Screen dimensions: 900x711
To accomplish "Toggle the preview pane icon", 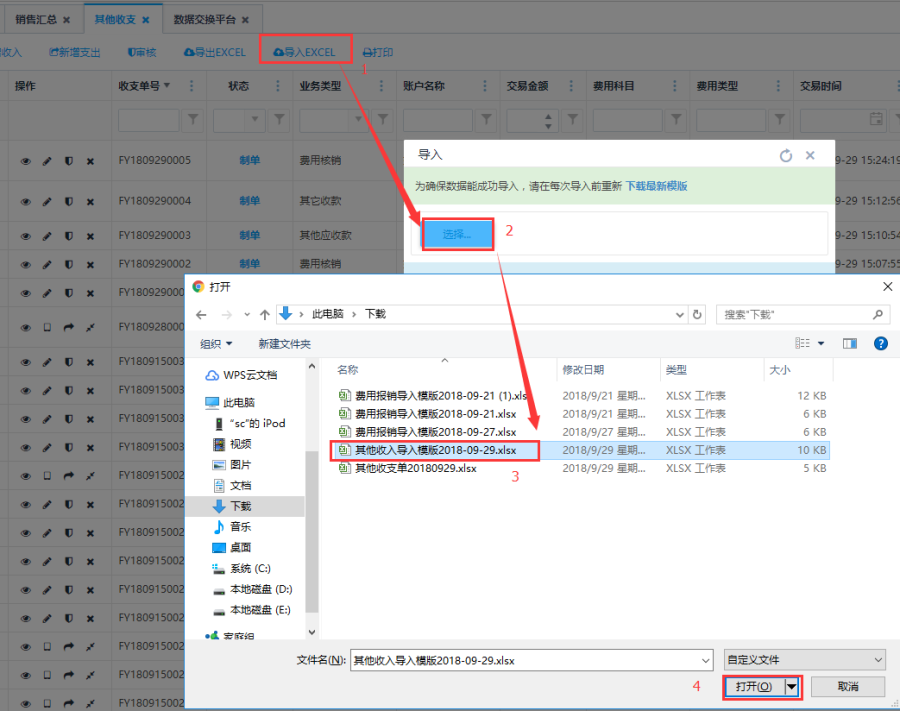I will pos(850,343).
